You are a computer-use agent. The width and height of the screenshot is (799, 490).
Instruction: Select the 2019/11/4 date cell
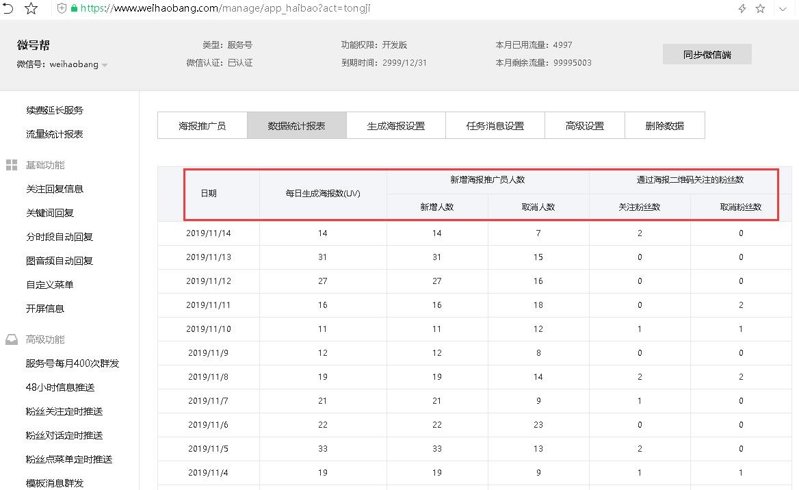click(208, 473)
